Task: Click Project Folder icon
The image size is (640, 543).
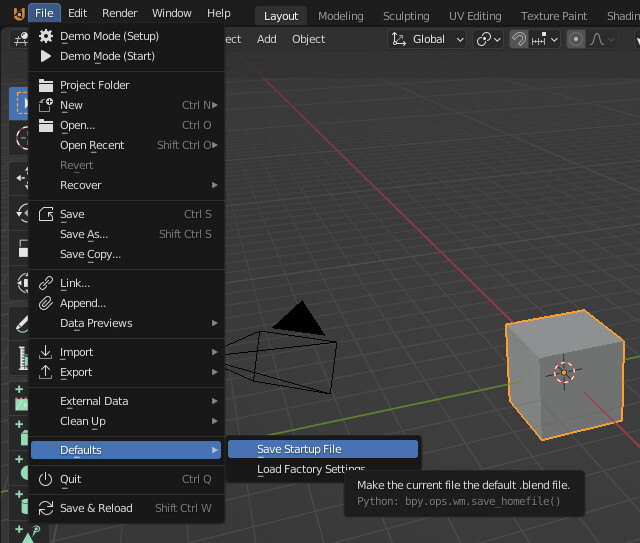Action: click(x=46, y=85)
